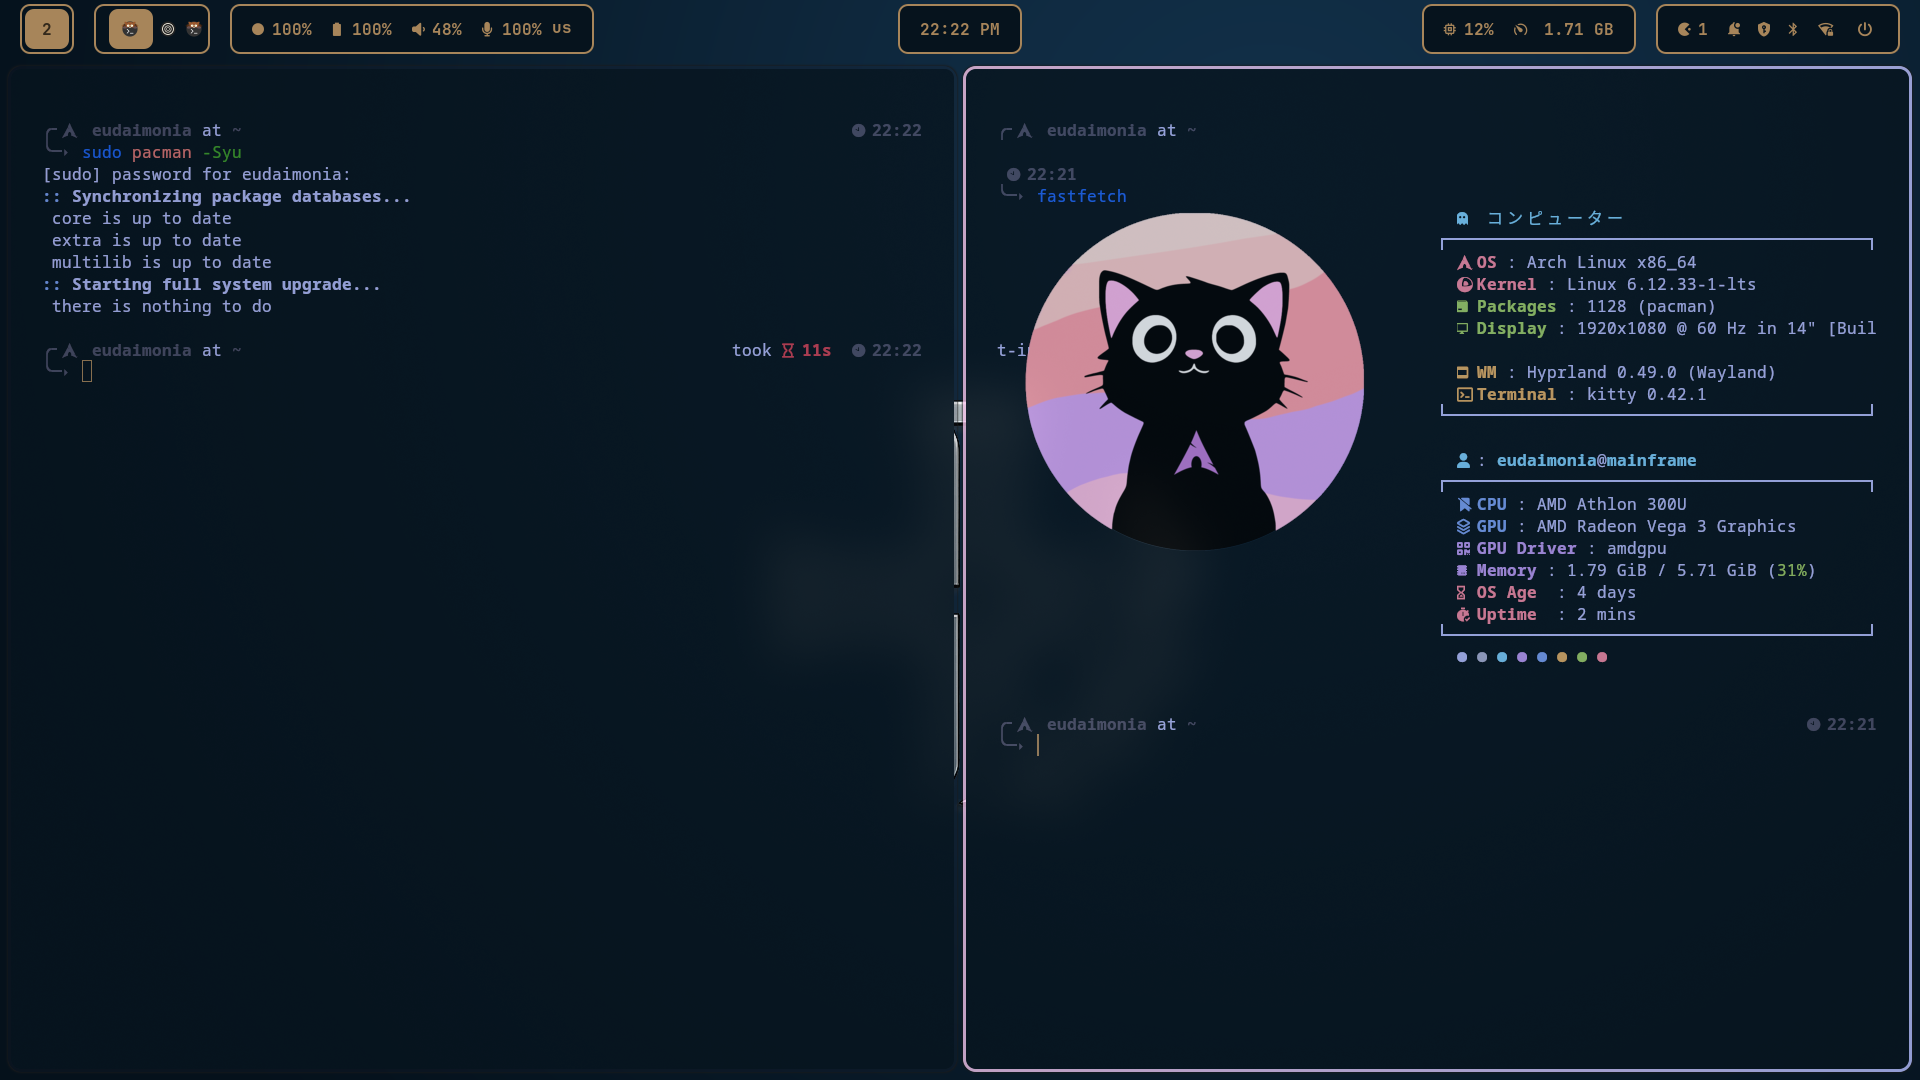Open the Wi-Fi network menu icon
This screenshot has width=1920, height=1080.
[x=1827, y=29]
